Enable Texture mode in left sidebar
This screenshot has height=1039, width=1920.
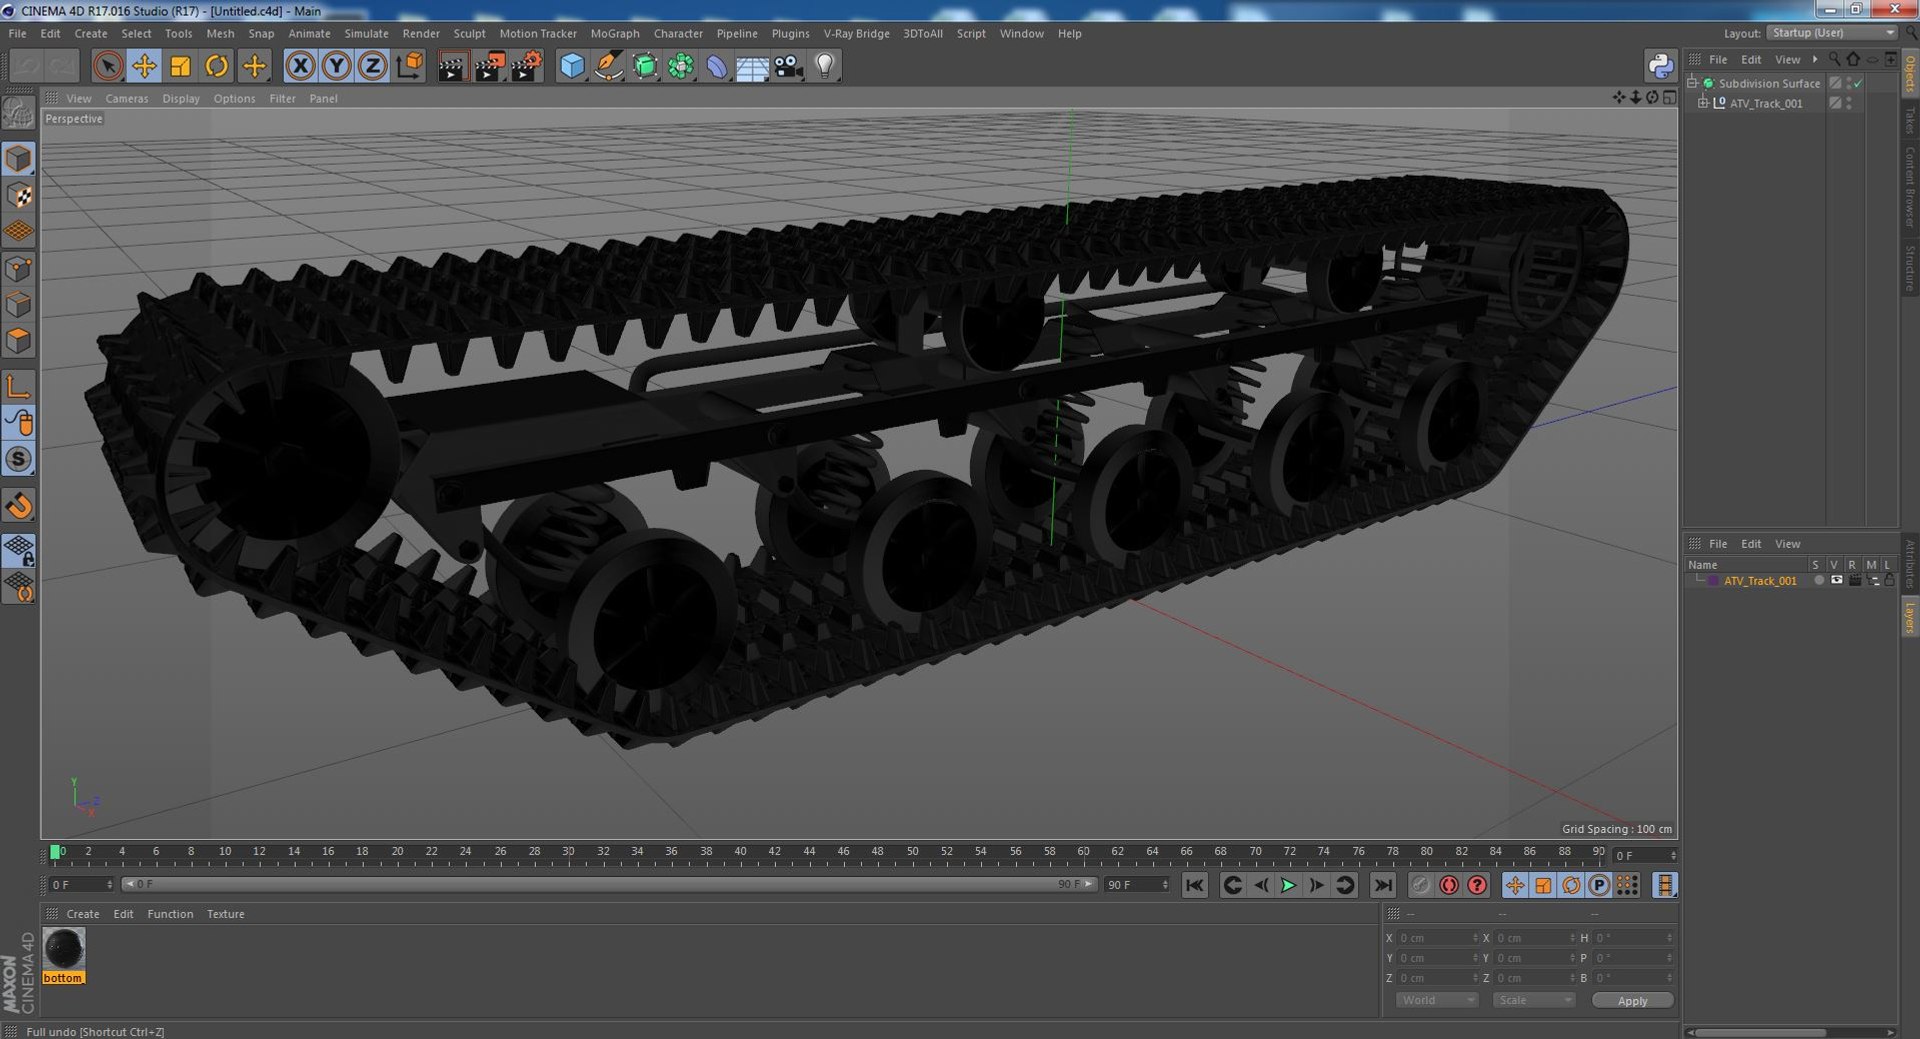(x=19, y=196)
